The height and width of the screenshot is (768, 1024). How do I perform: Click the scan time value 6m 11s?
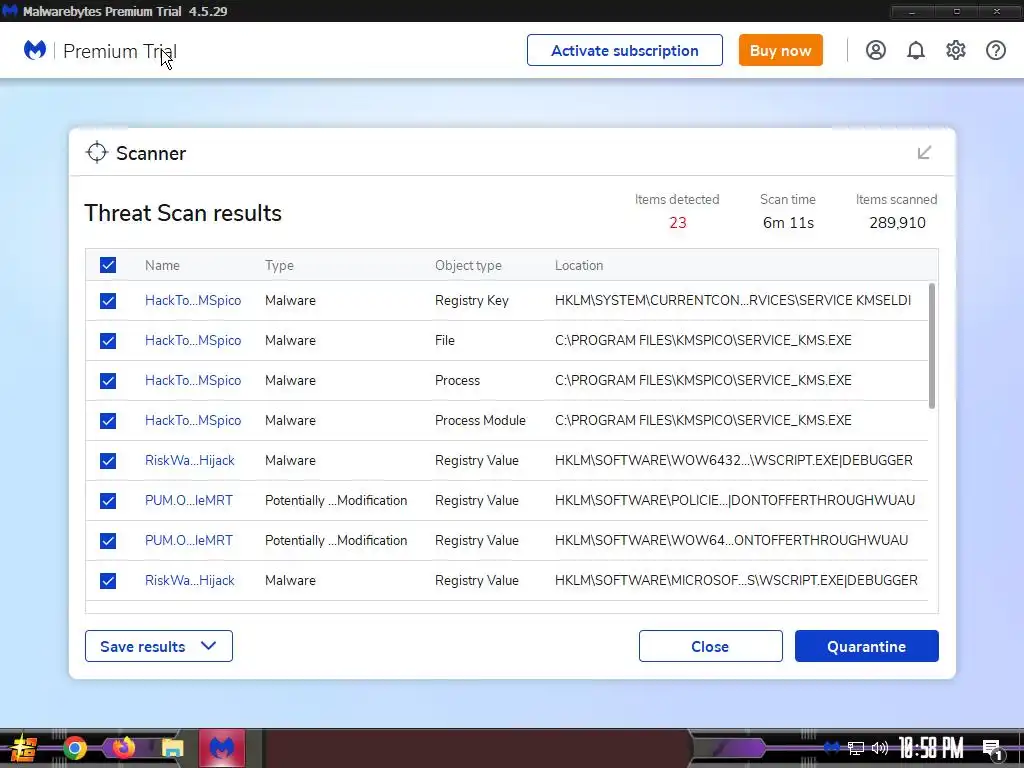pyautogui.click(x=788, y=223)
